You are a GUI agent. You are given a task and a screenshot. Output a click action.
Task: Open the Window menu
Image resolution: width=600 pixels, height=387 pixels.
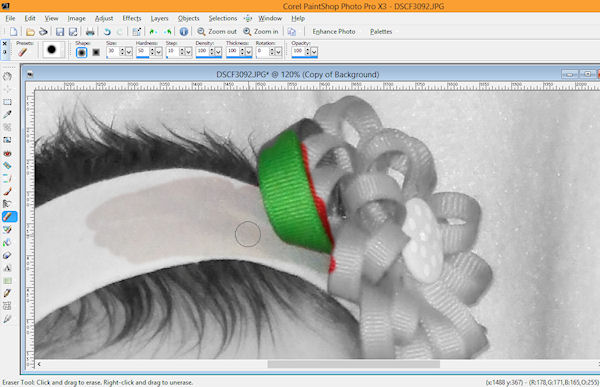[270, 18]
